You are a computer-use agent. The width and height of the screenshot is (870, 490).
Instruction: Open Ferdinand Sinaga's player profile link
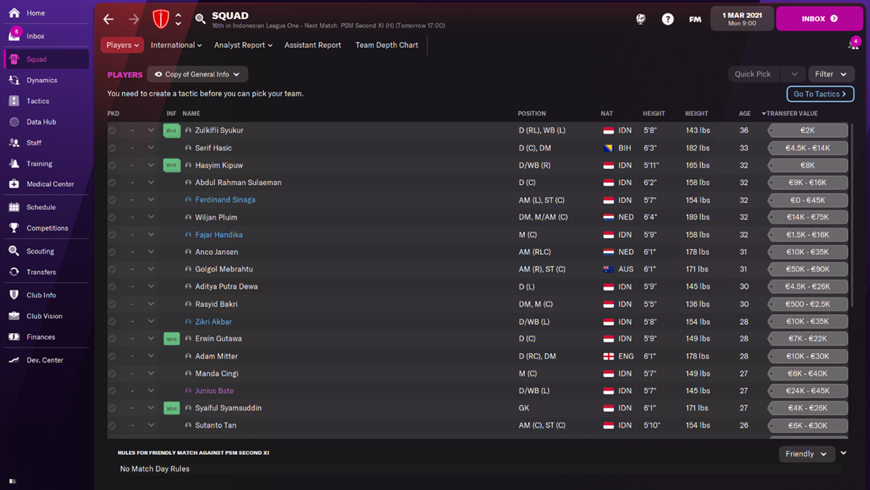pos(225,200)
